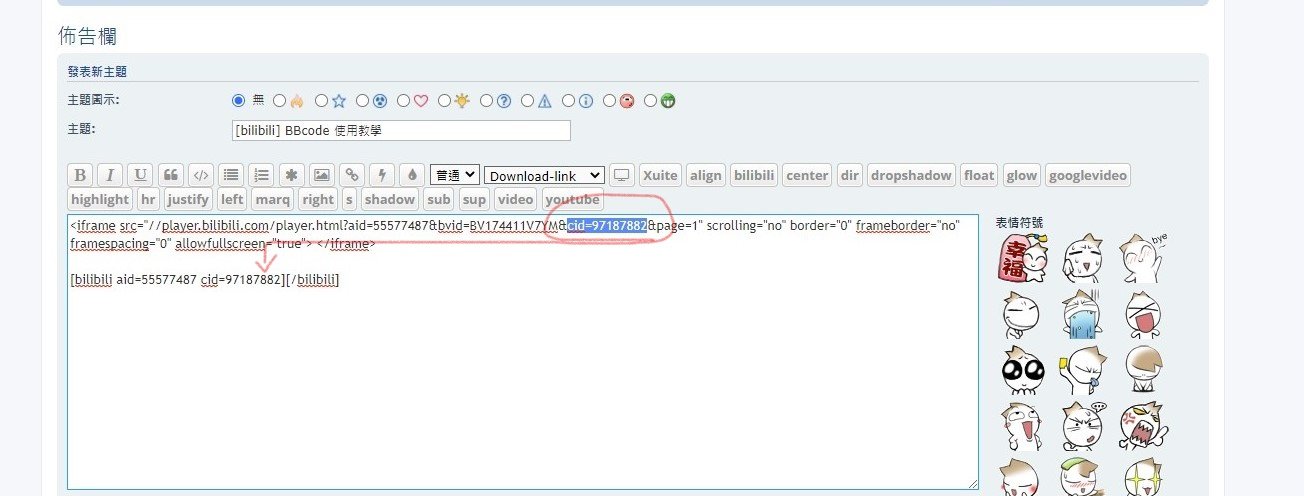Insert code tag using the </> icon
The width and height of the screenshot is (1304, 496).
coord(200,175)
